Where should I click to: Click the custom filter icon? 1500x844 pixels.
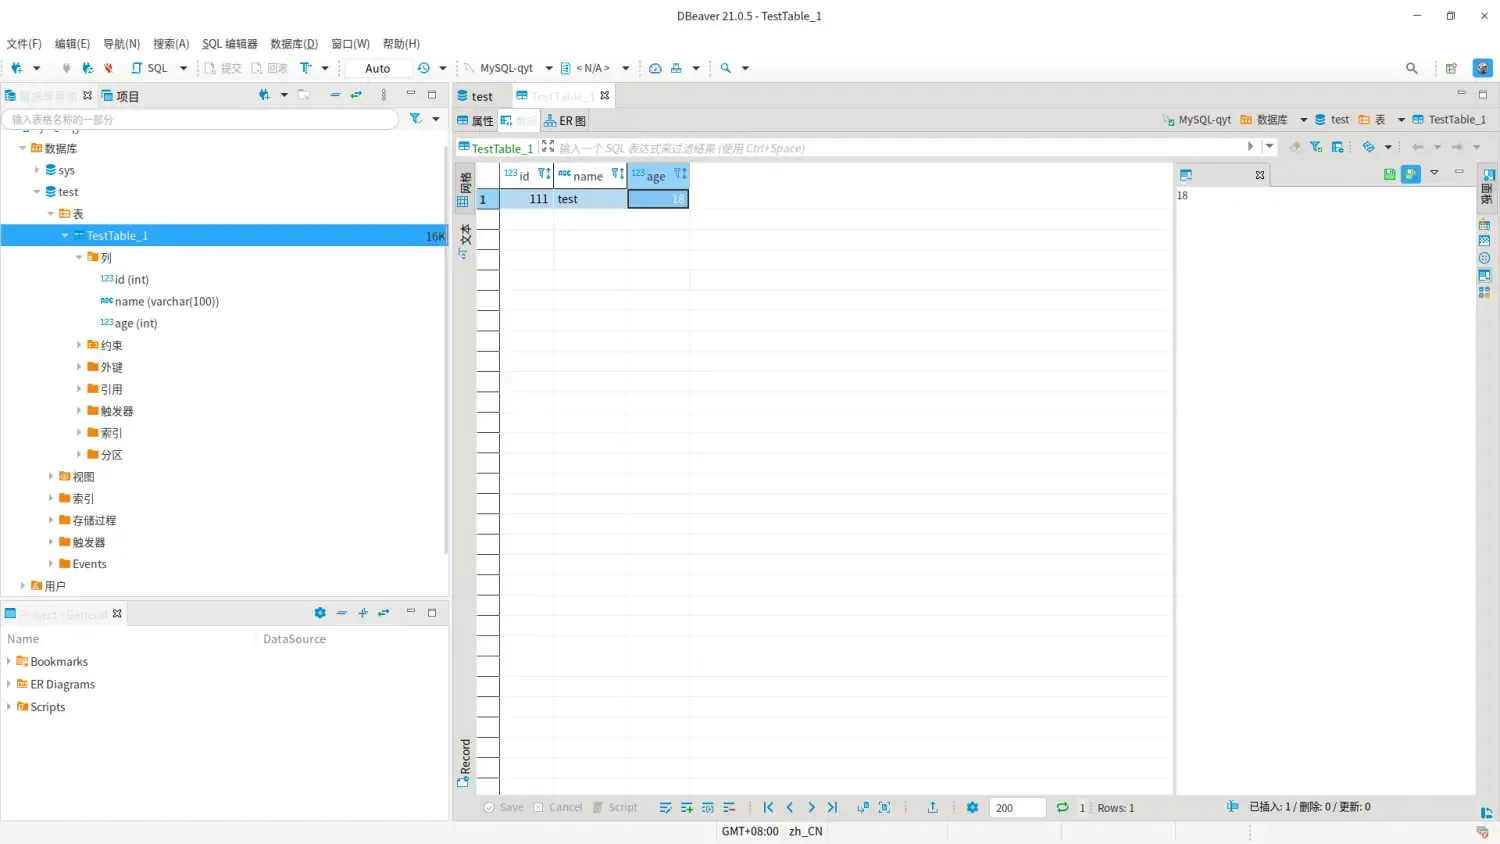[1316, 147]
